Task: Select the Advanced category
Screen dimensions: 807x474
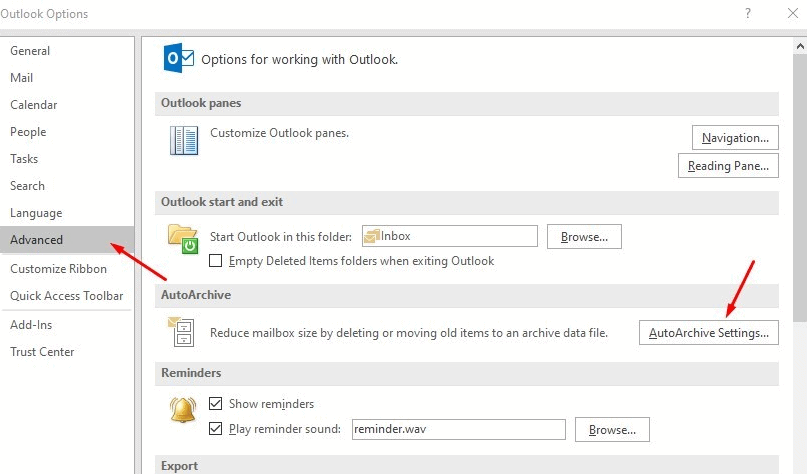Action: (67, 240)
